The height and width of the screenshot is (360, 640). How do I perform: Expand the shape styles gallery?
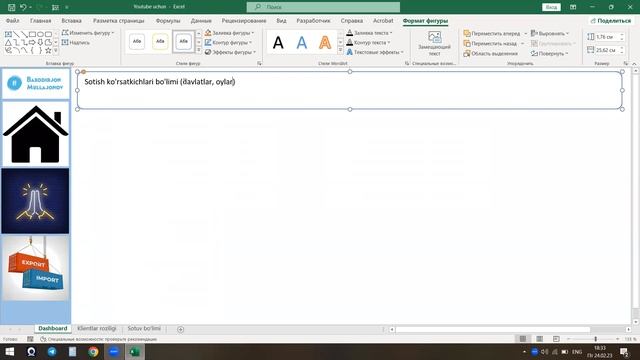[199, 50]
